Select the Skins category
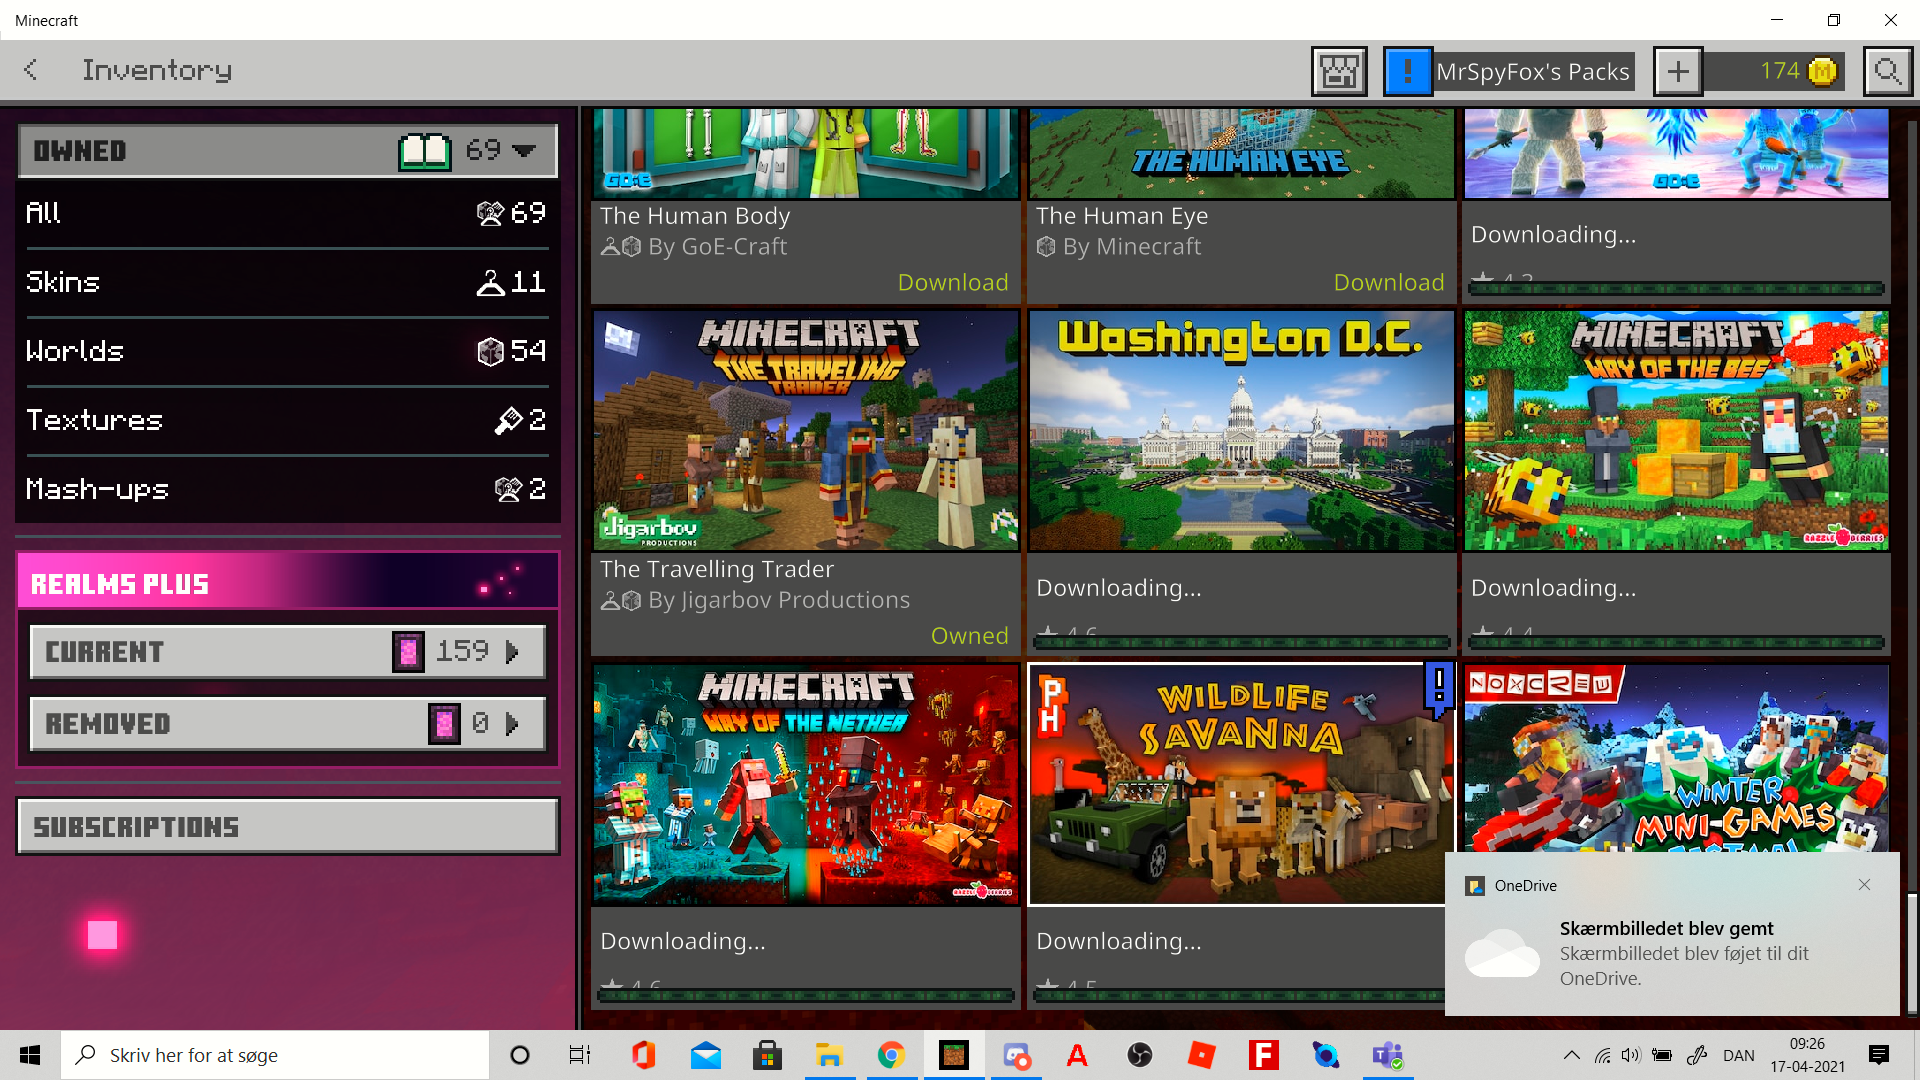 pyautogui.click(x=287, y=282)
